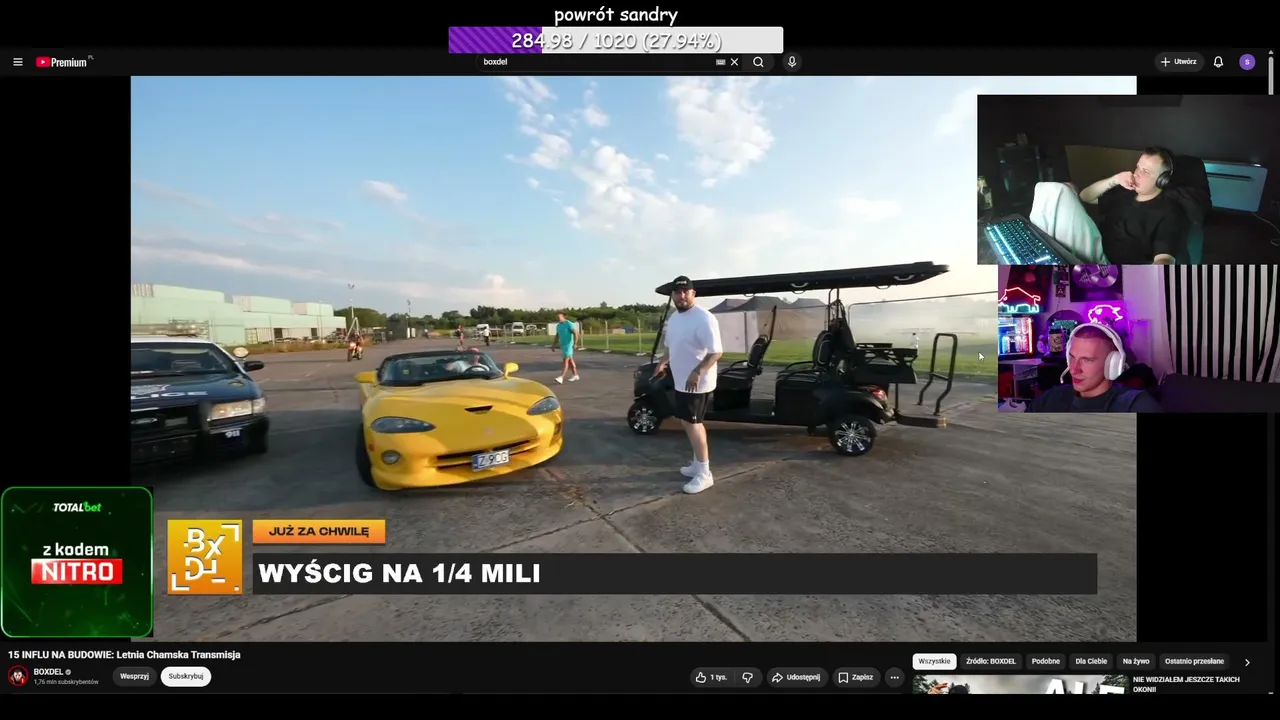Run the search with the magnifier button
The width and height of the screenshot is (1280, 720).
pyautogui.click(x=758, y=62)
